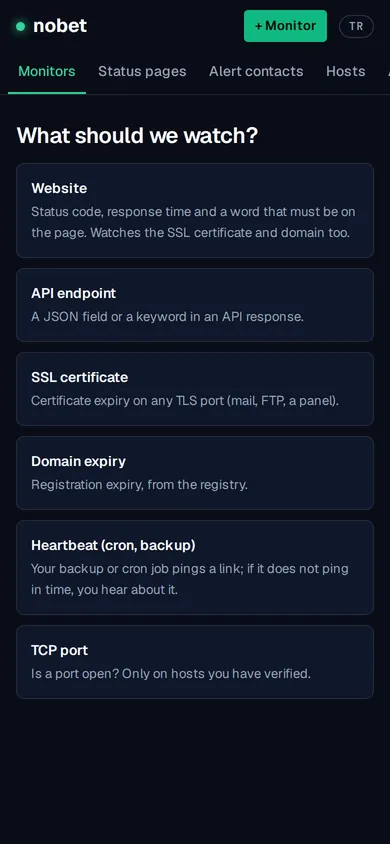Add a new monitor with + Monitor
This screenshot has height=844, width=390.
285,26
